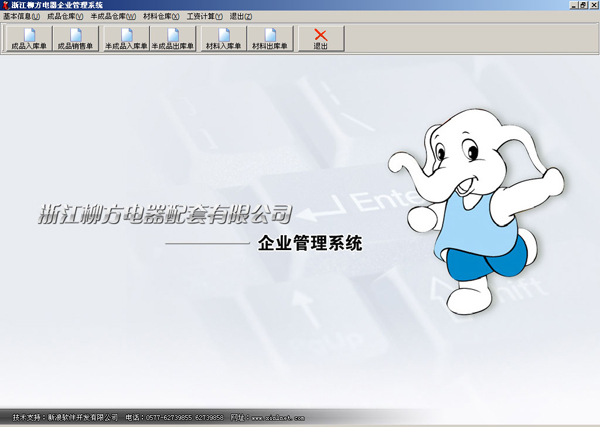Restore down the application window
The height and width of the screenshot is (427, 600).
click(x=582, y=5)
